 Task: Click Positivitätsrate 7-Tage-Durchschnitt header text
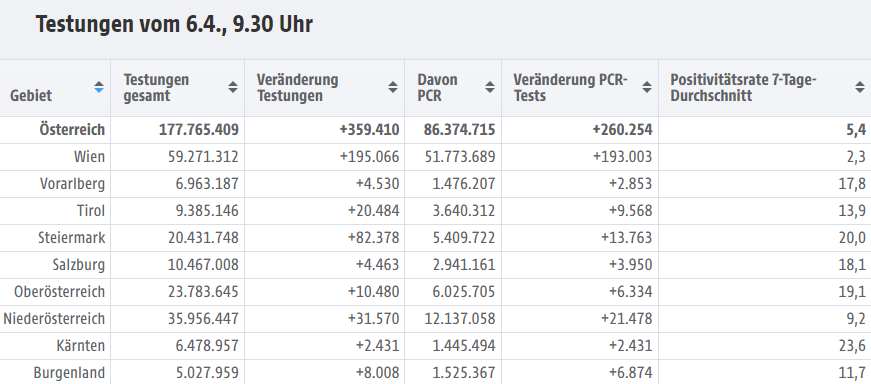coord(743,88)
